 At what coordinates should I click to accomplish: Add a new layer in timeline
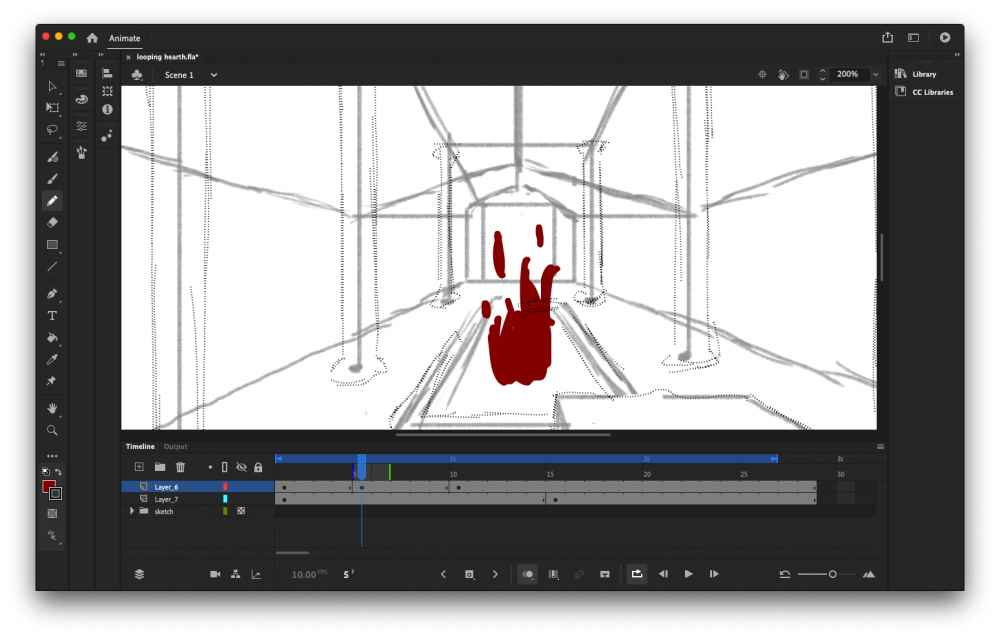click(139, 467)
